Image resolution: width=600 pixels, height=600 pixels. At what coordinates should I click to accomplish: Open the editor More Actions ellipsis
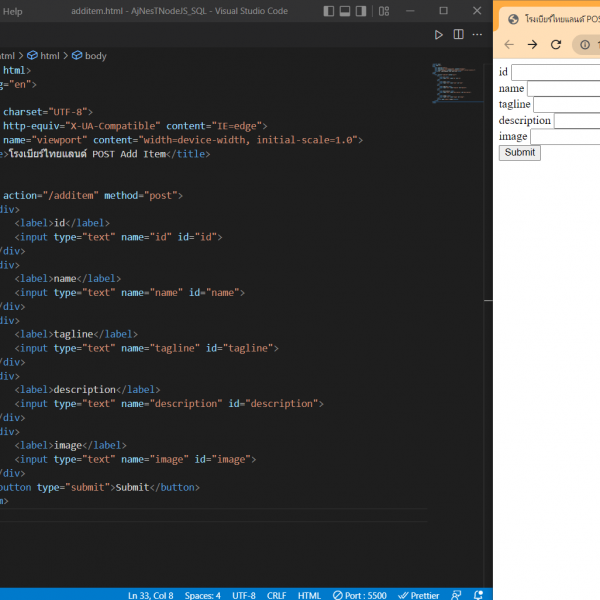(x=479, y=34)
